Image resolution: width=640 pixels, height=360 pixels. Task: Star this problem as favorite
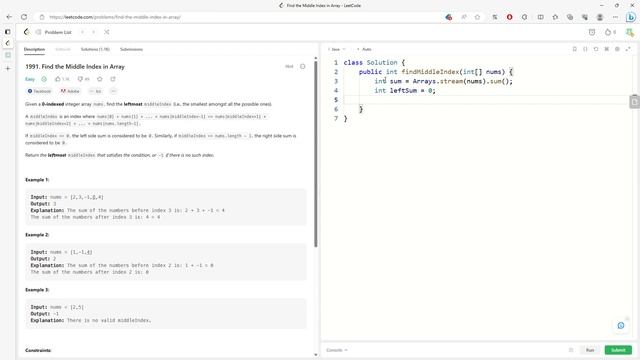100,79
